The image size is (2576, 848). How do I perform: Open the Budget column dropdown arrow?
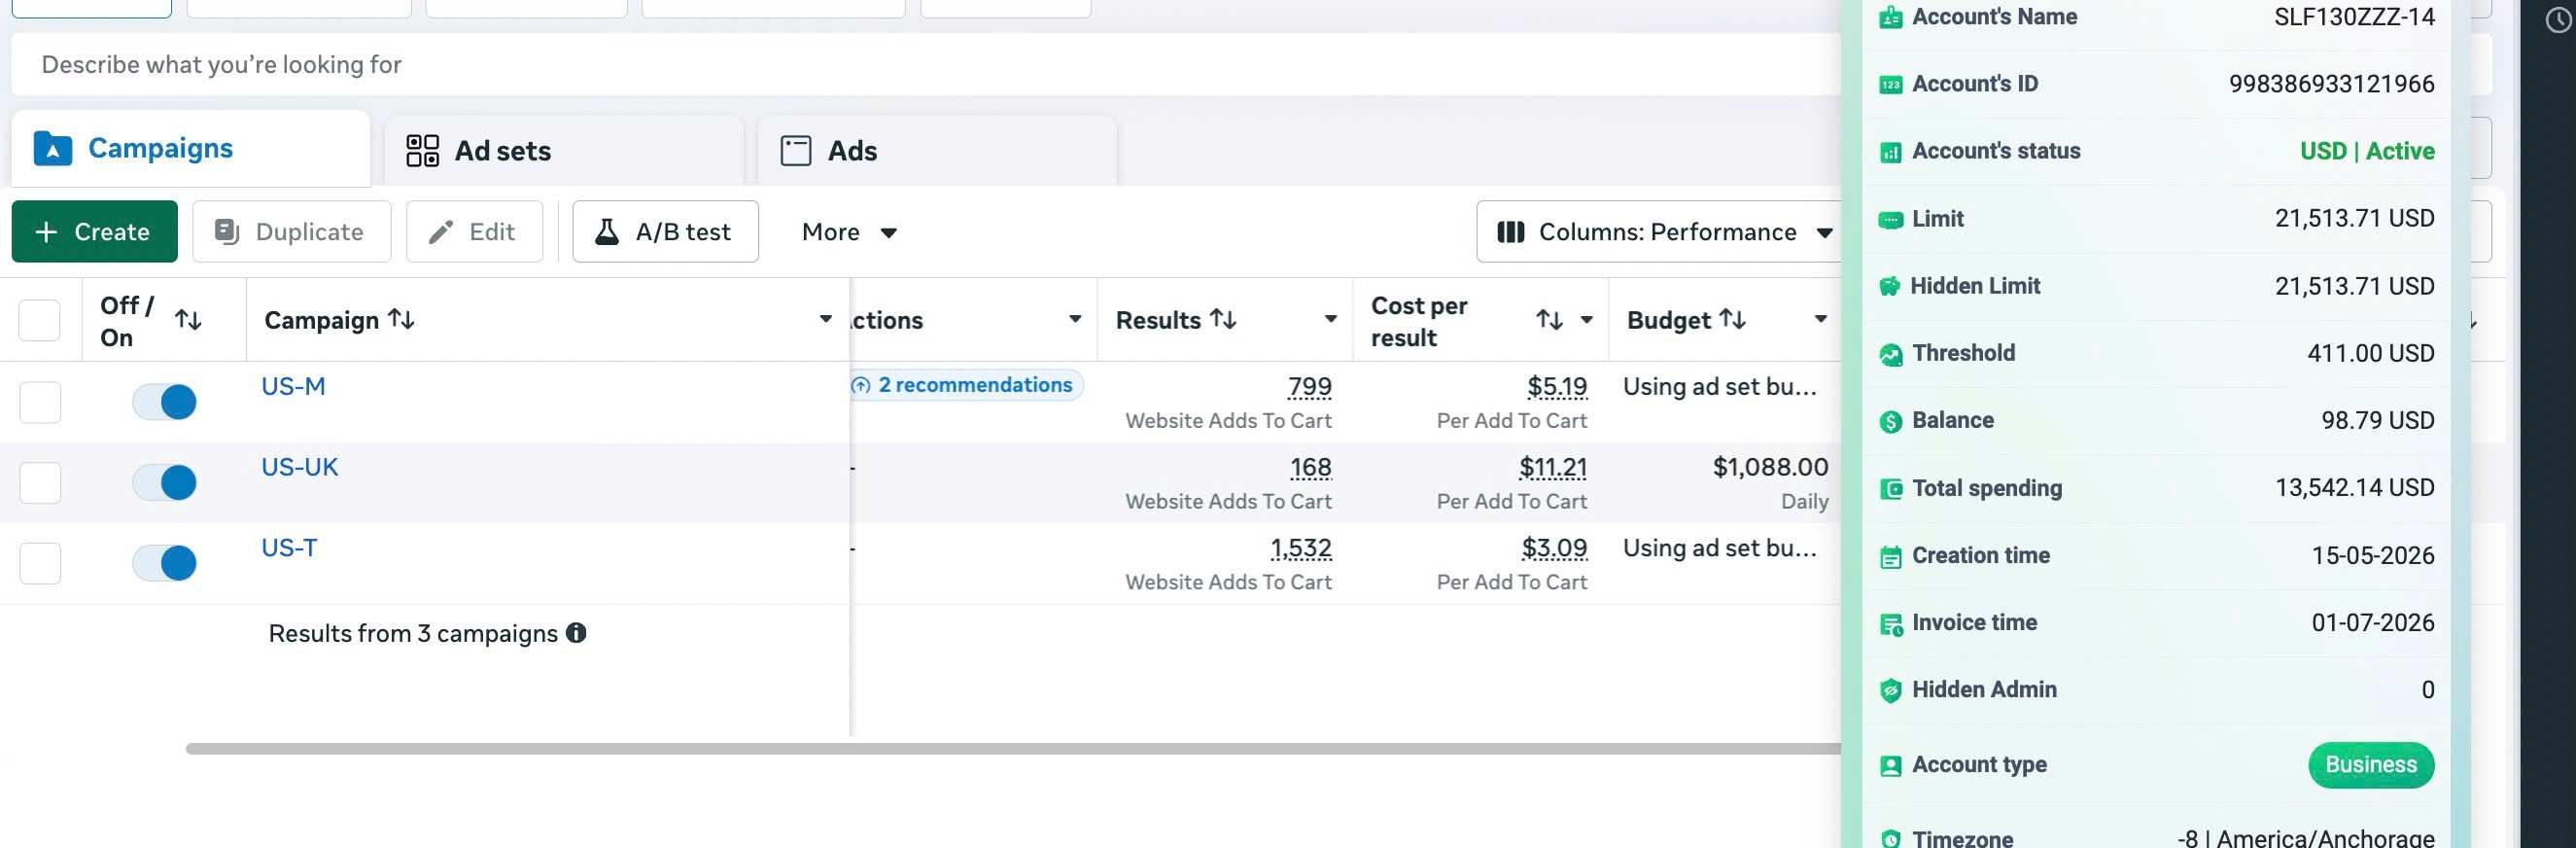(1821, 319)
